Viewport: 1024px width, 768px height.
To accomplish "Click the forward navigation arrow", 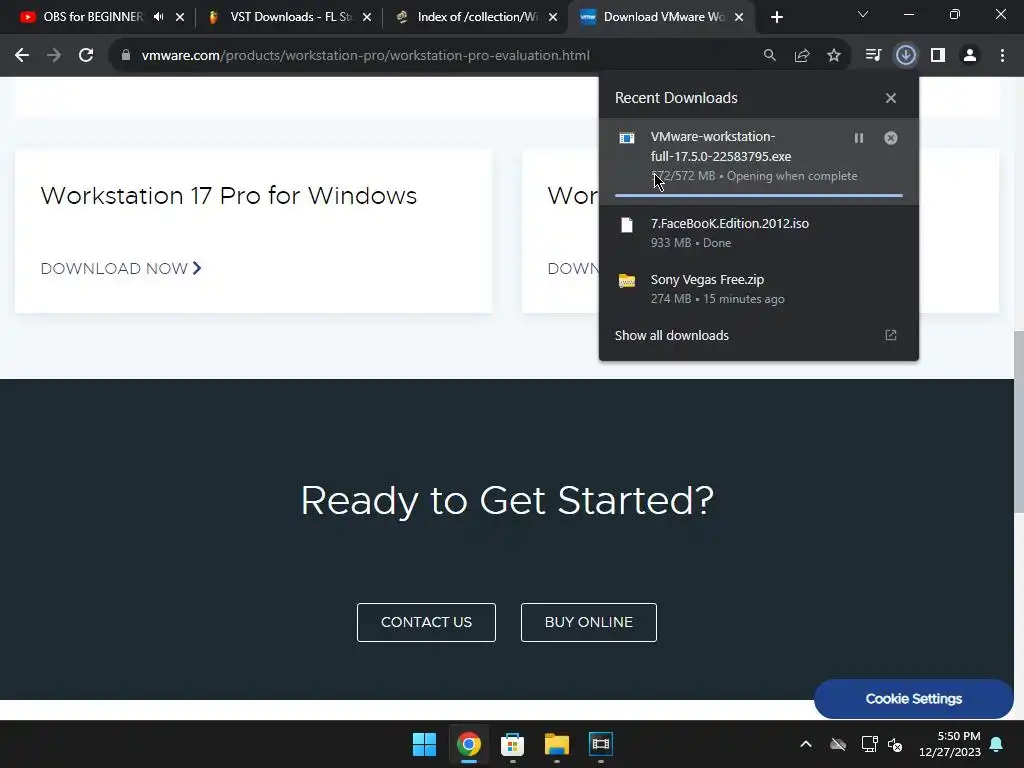I will (x=54, y=56).
